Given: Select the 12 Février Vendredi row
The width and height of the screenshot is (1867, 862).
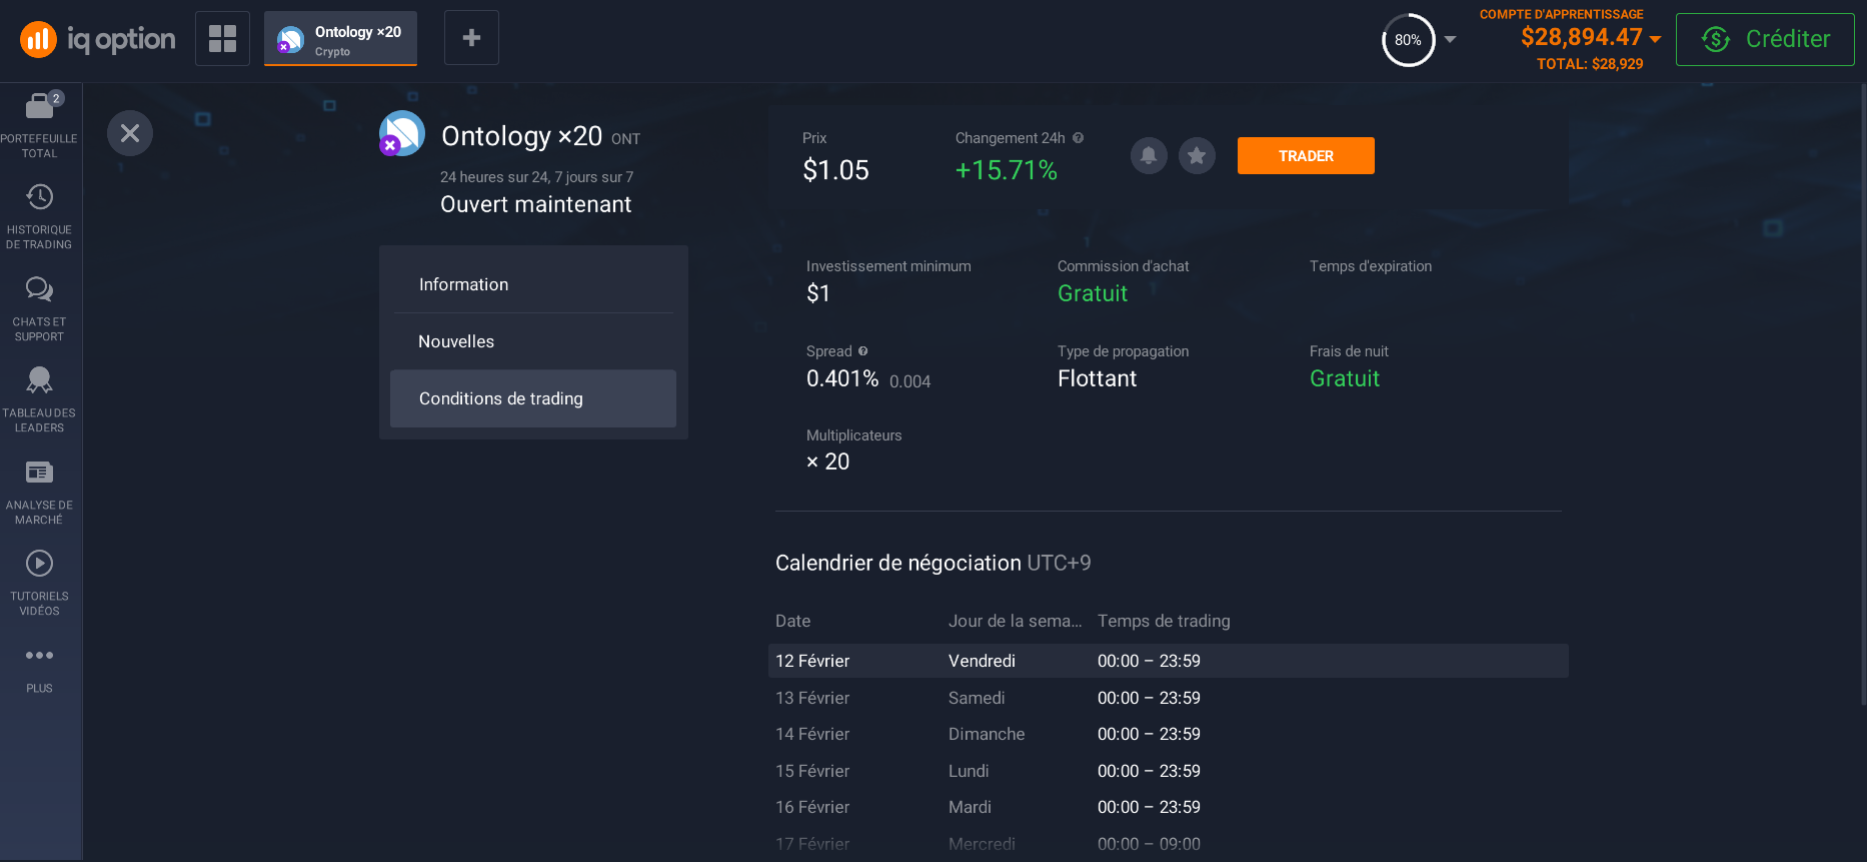Looking at the screenshot, I should (1168, 661).
